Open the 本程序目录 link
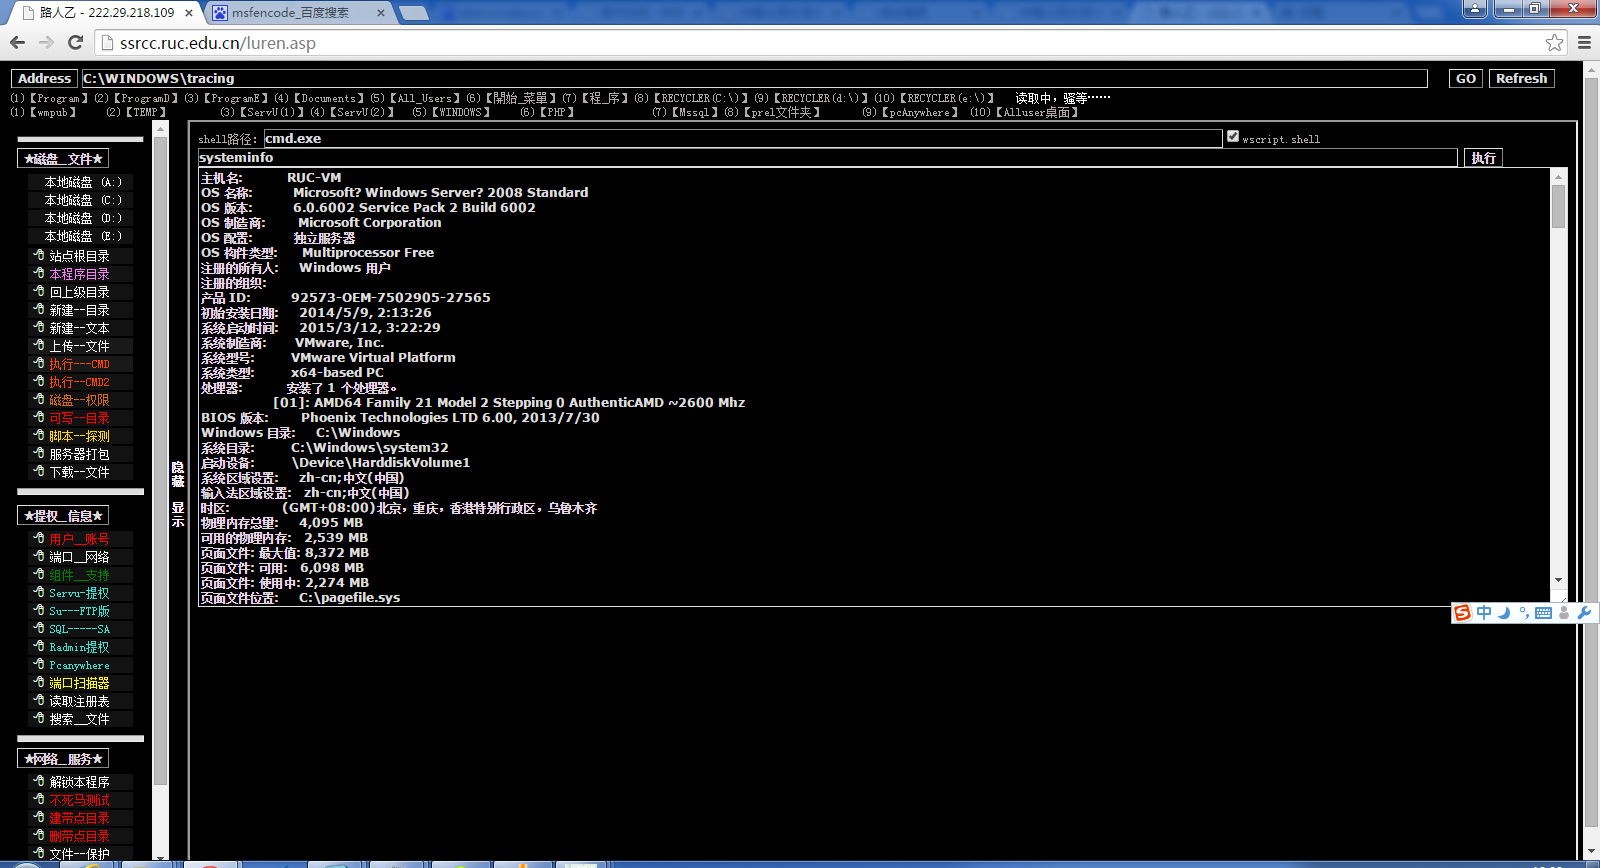The image size is (1600, 868). point(79,274)
